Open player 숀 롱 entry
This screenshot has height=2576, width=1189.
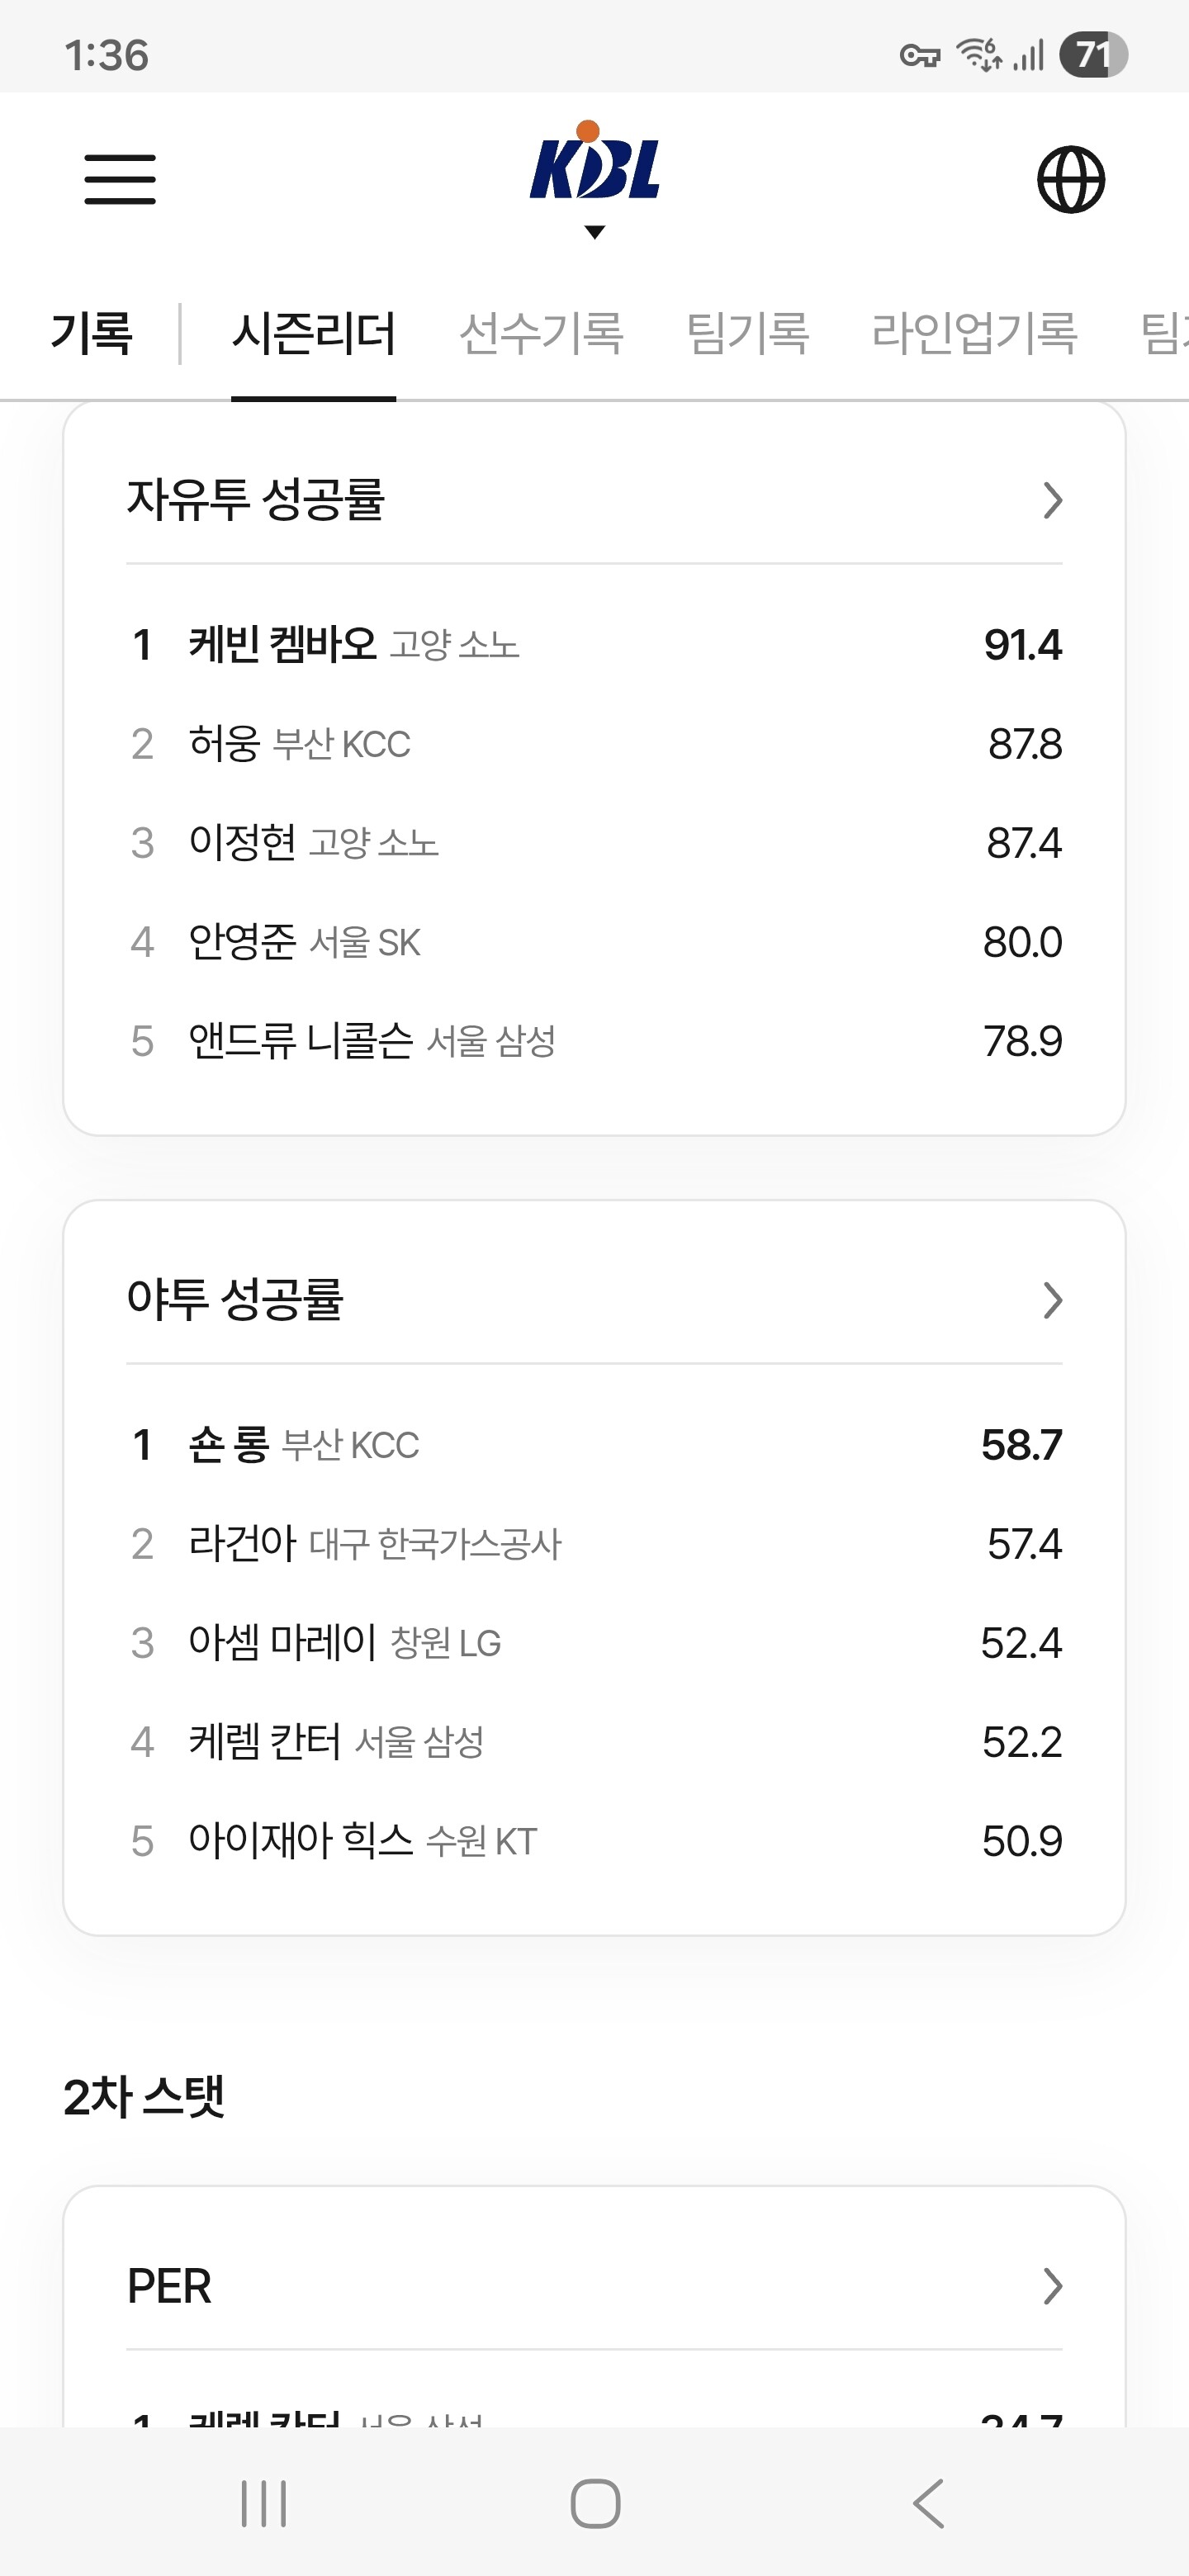tap(594, 1445)
